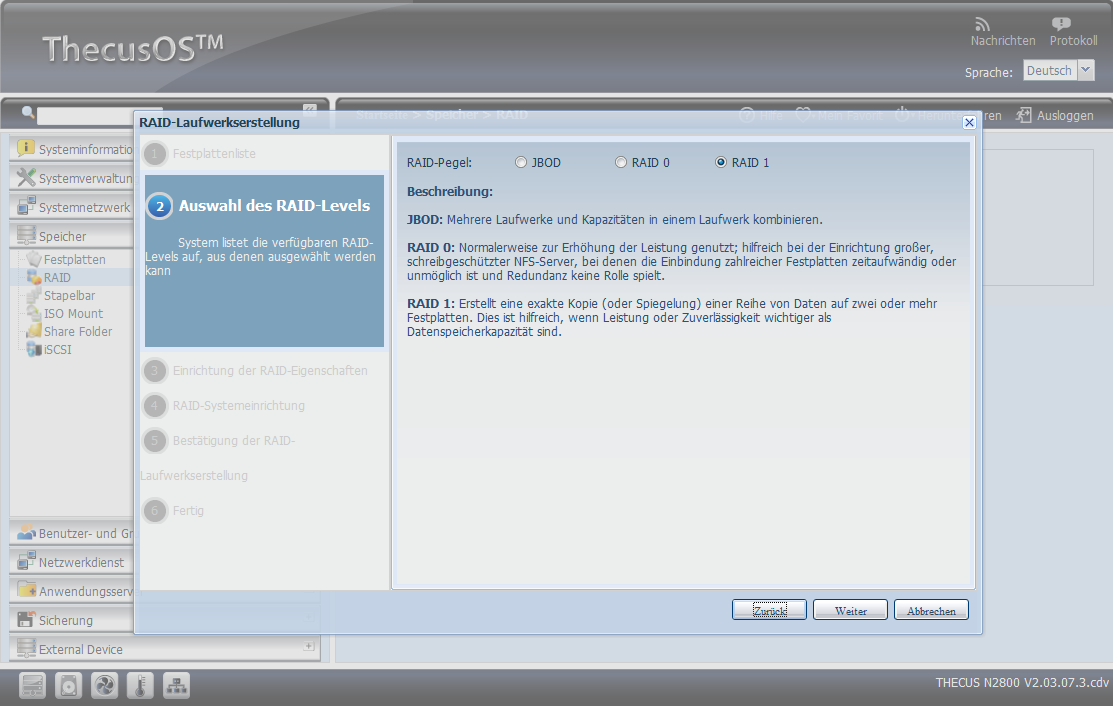
Task: Click the Systeminformation info icon
Action: [x=26, y=148]
